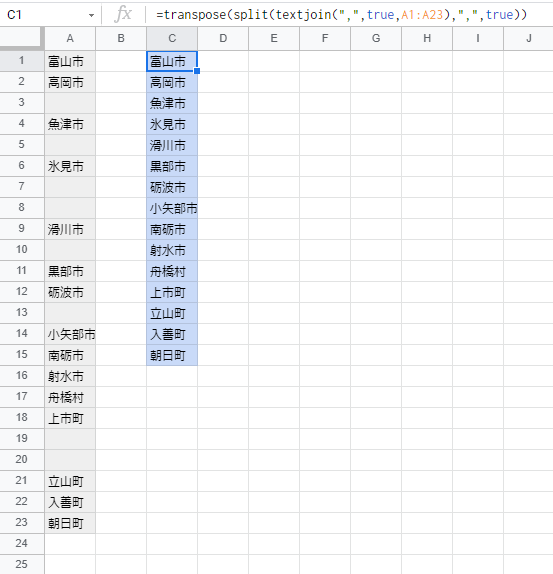This screenshot has width=553, height=574.
Task: Click cell A4 containing 魚津市
Action: (70, 124)
